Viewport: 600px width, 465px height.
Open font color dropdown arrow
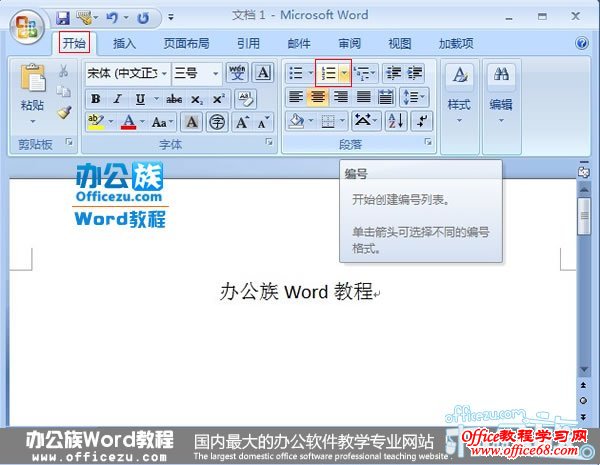coord(142,122)
